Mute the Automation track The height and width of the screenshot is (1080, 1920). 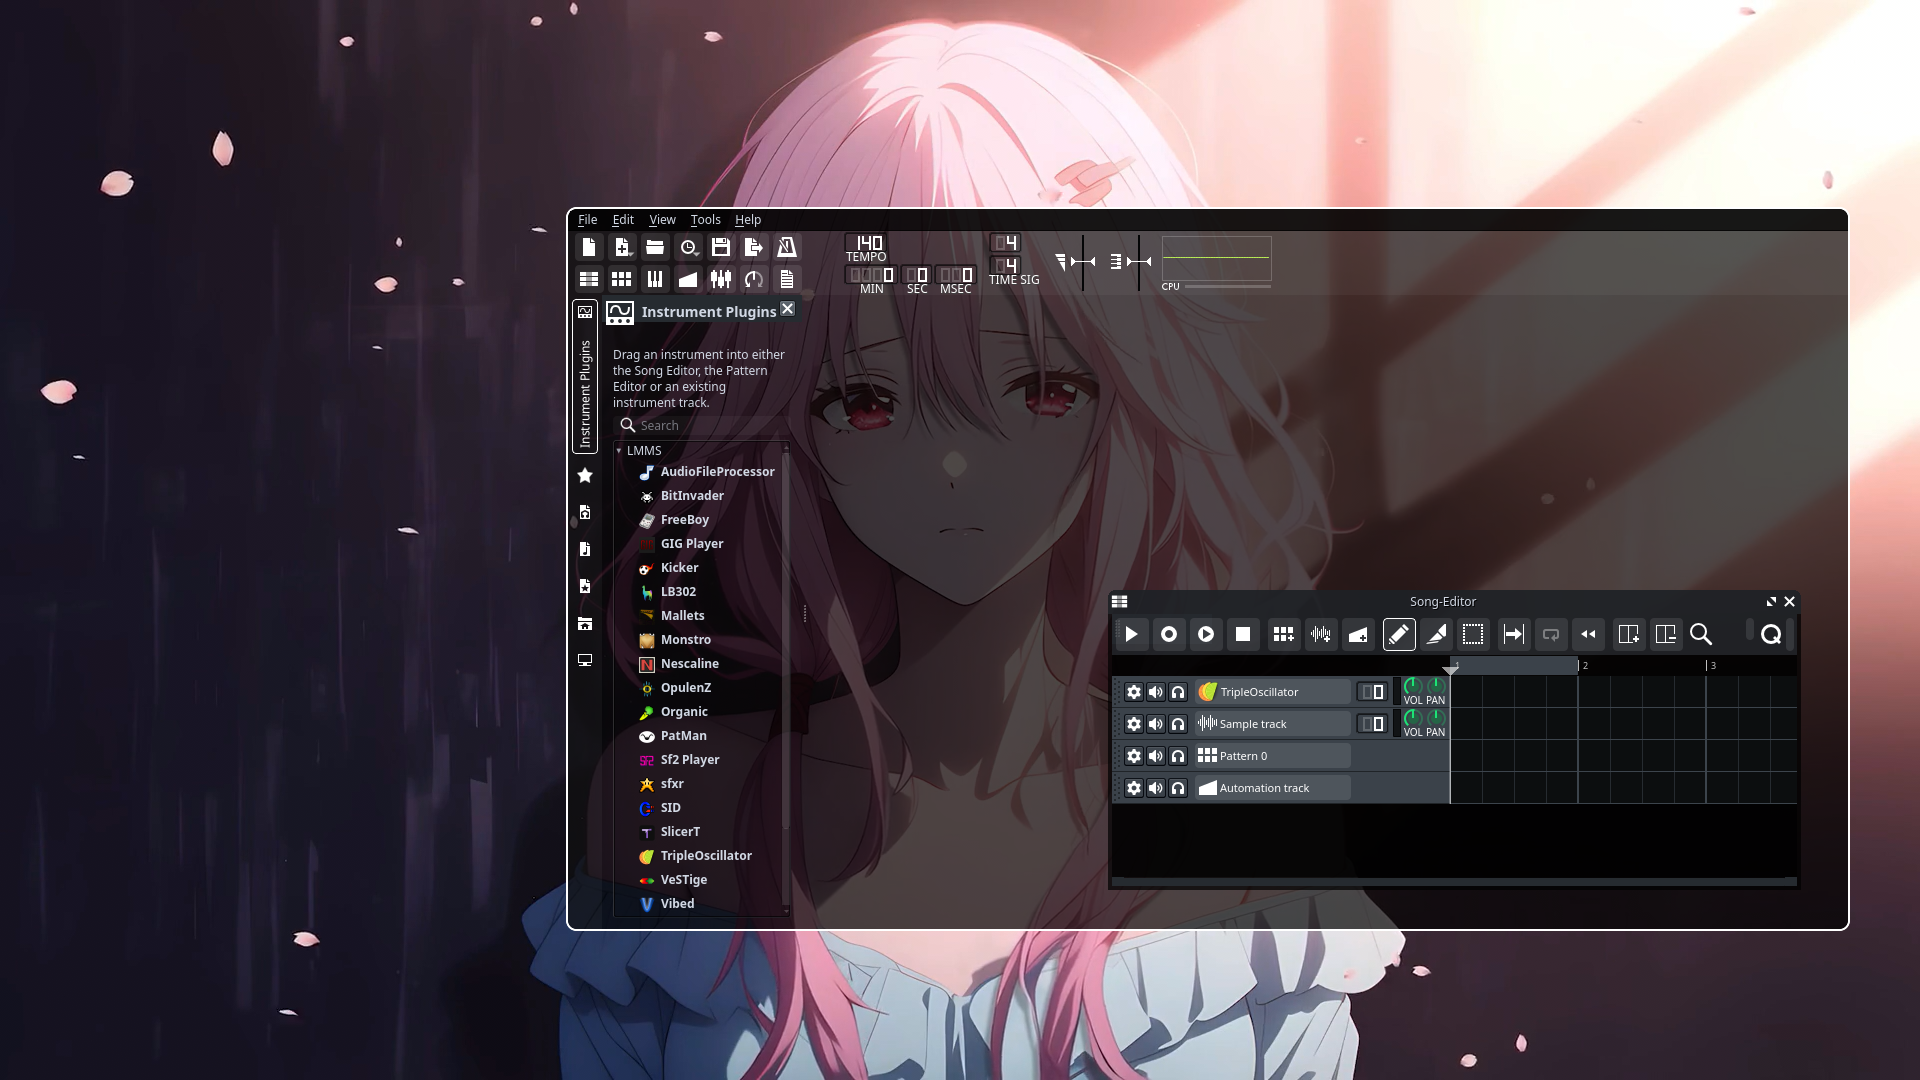click(1156, 788)
